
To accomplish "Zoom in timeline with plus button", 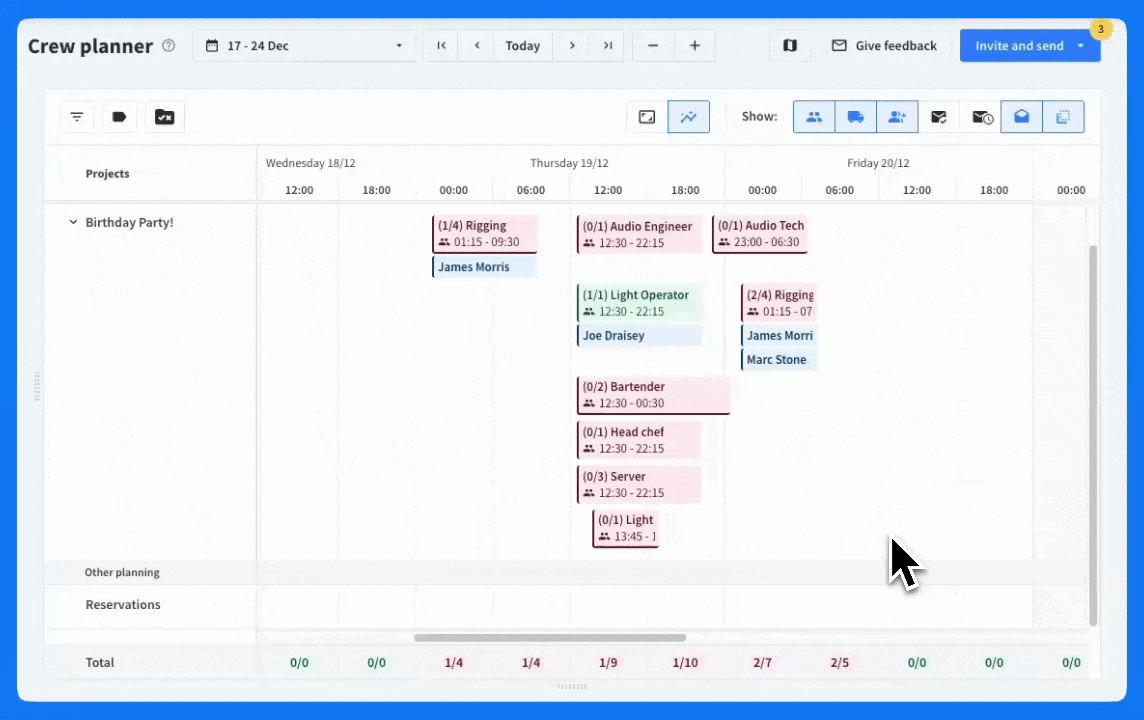I will (x=694, y=46).
